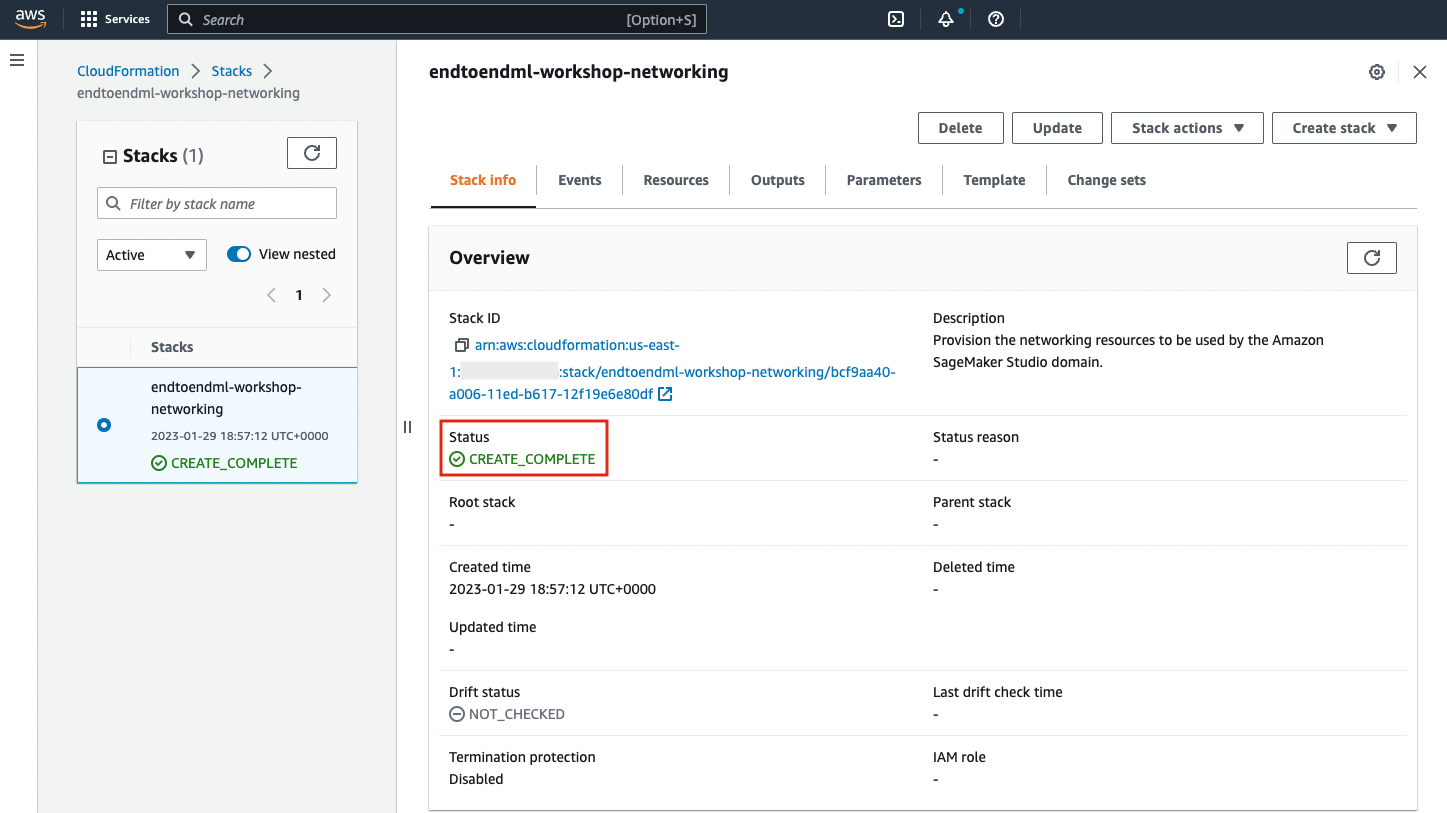Click the Overview section heading

pos(489,257)
